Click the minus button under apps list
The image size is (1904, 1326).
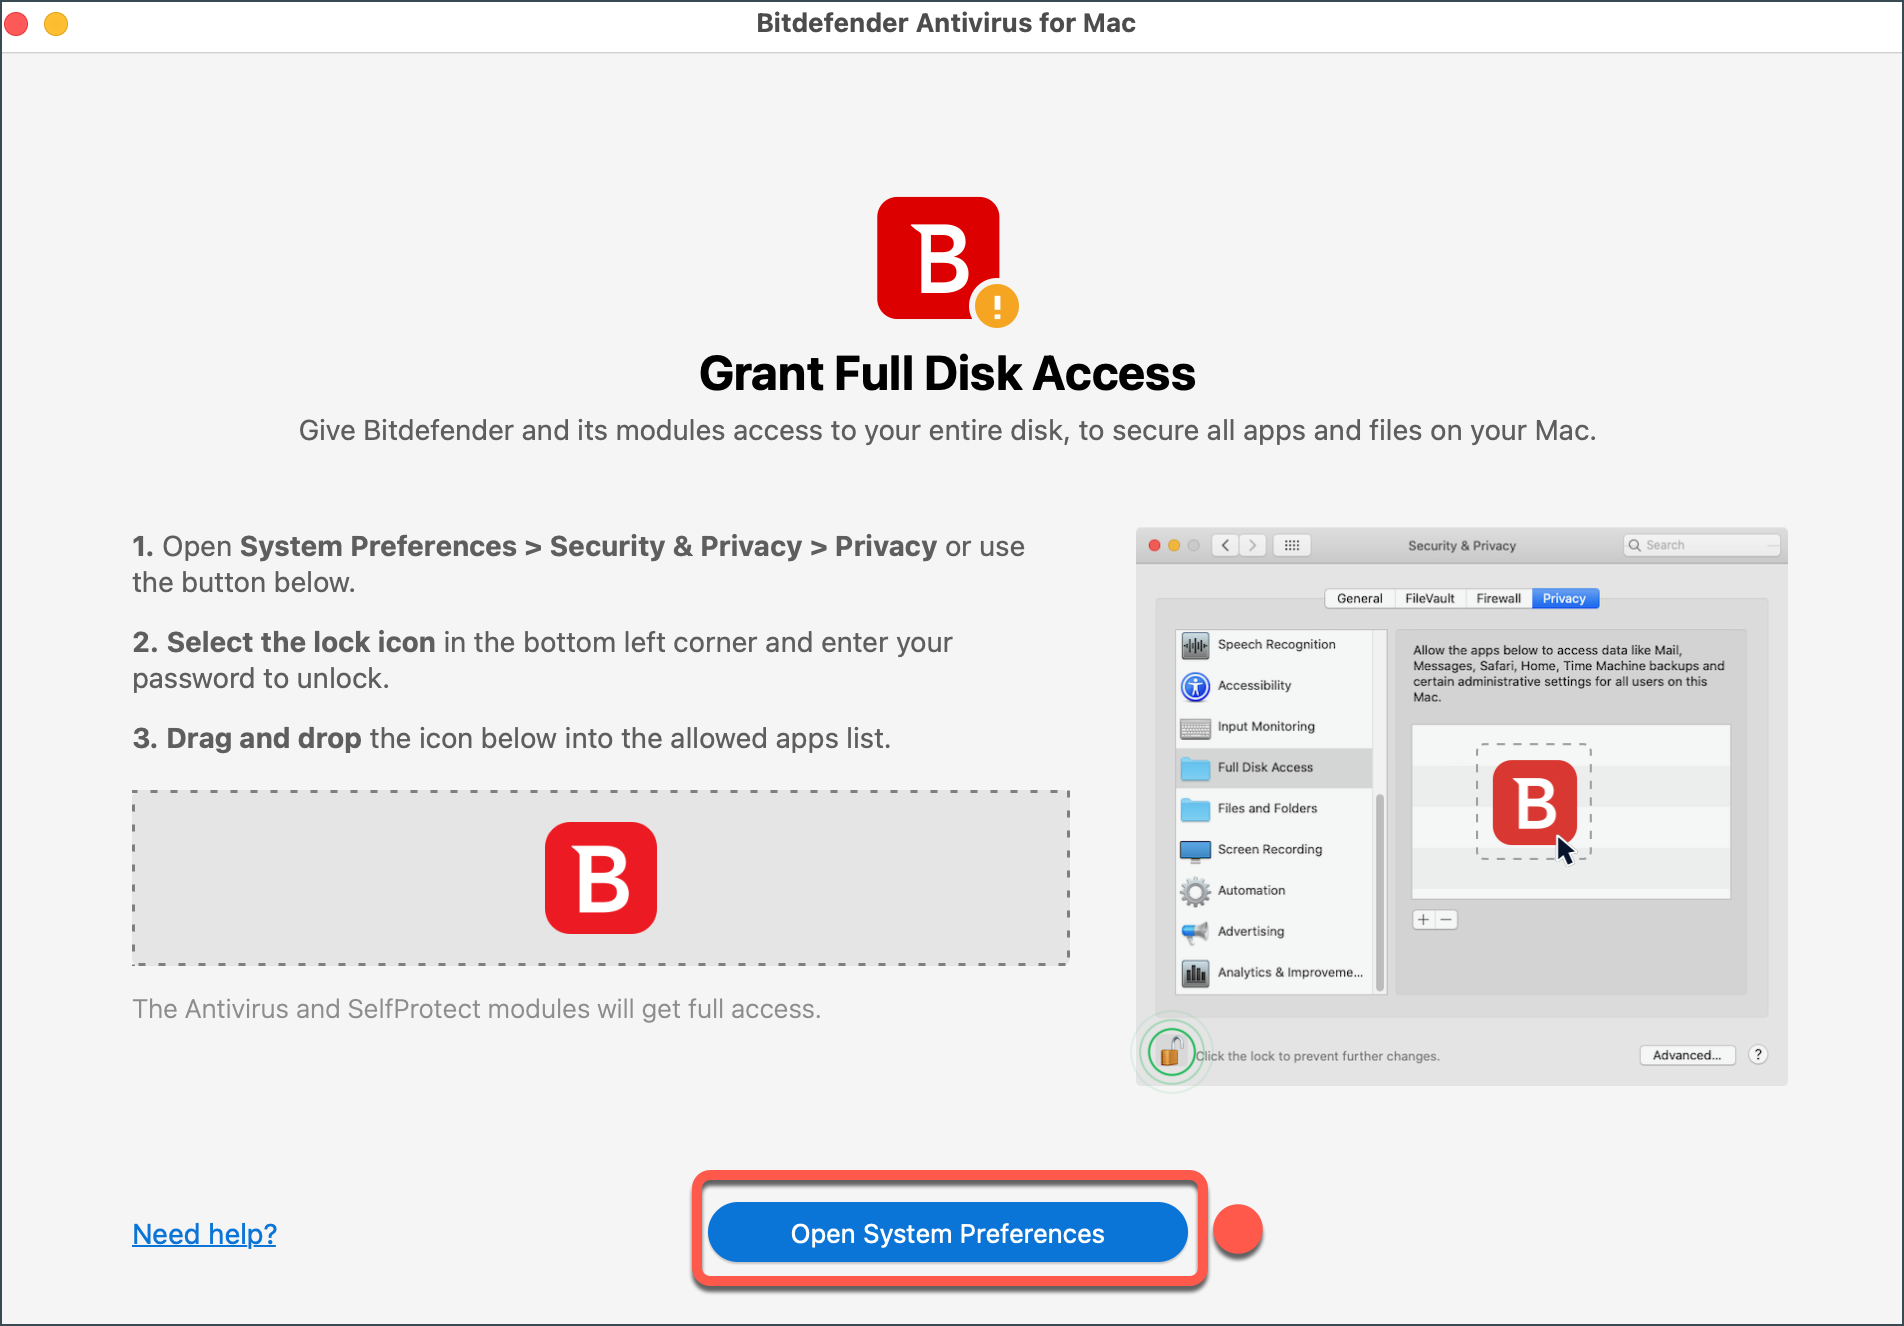(1446, 919)
